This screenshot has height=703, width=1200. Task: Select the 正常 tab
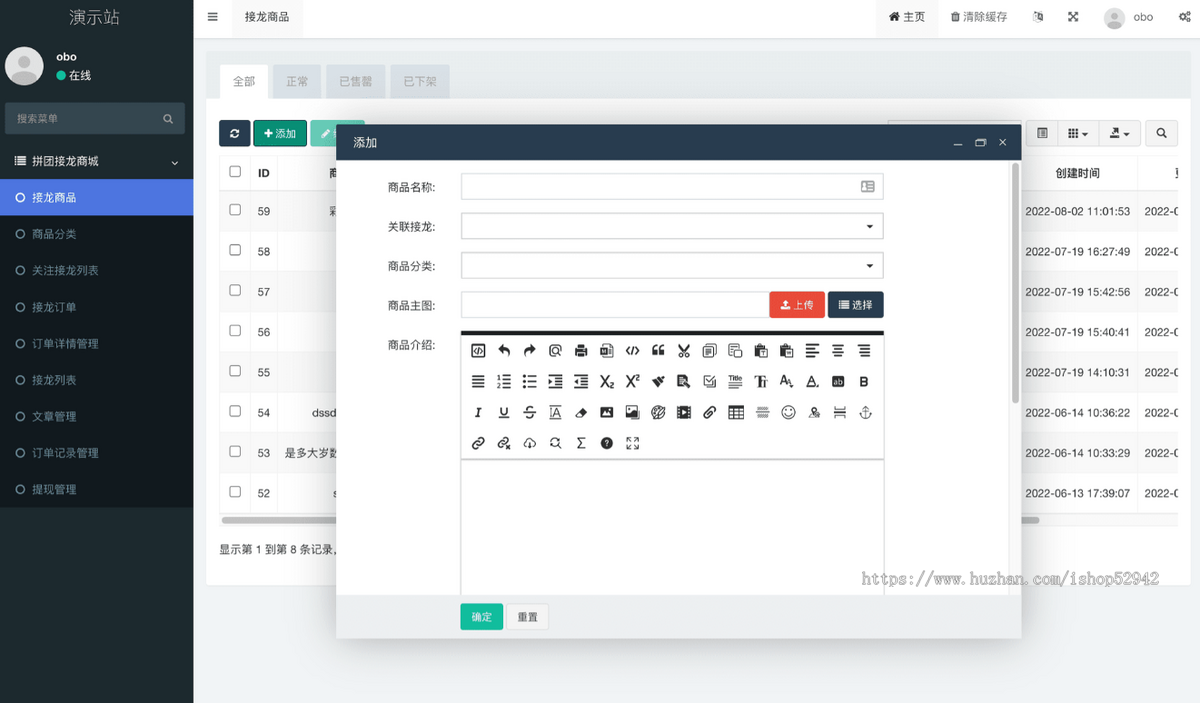tap(298, 82)
